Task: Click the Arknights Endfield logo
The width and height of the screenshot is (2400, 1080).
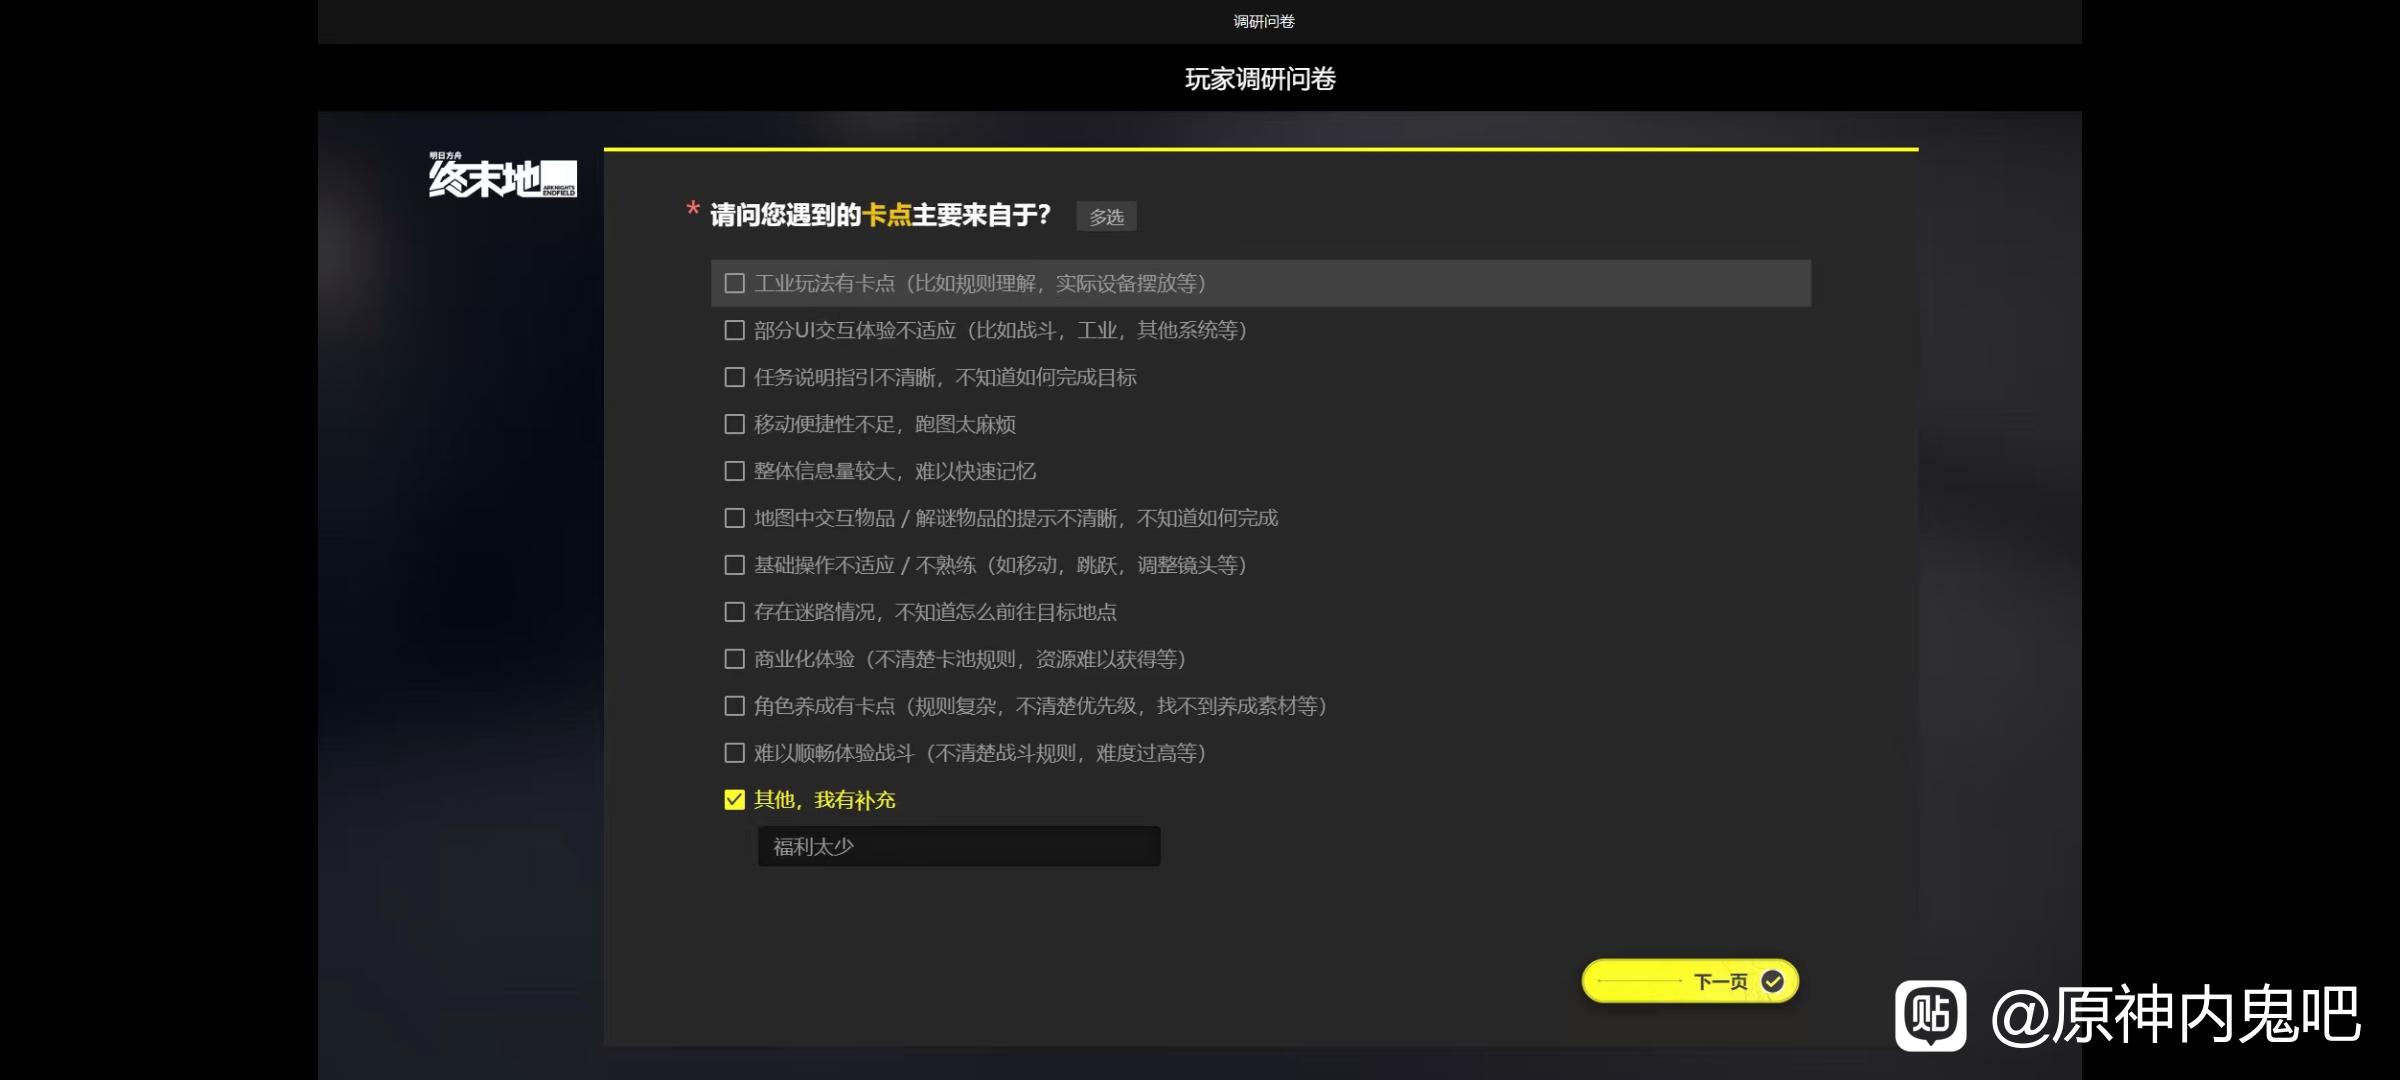Action: [x=503, y=177]
